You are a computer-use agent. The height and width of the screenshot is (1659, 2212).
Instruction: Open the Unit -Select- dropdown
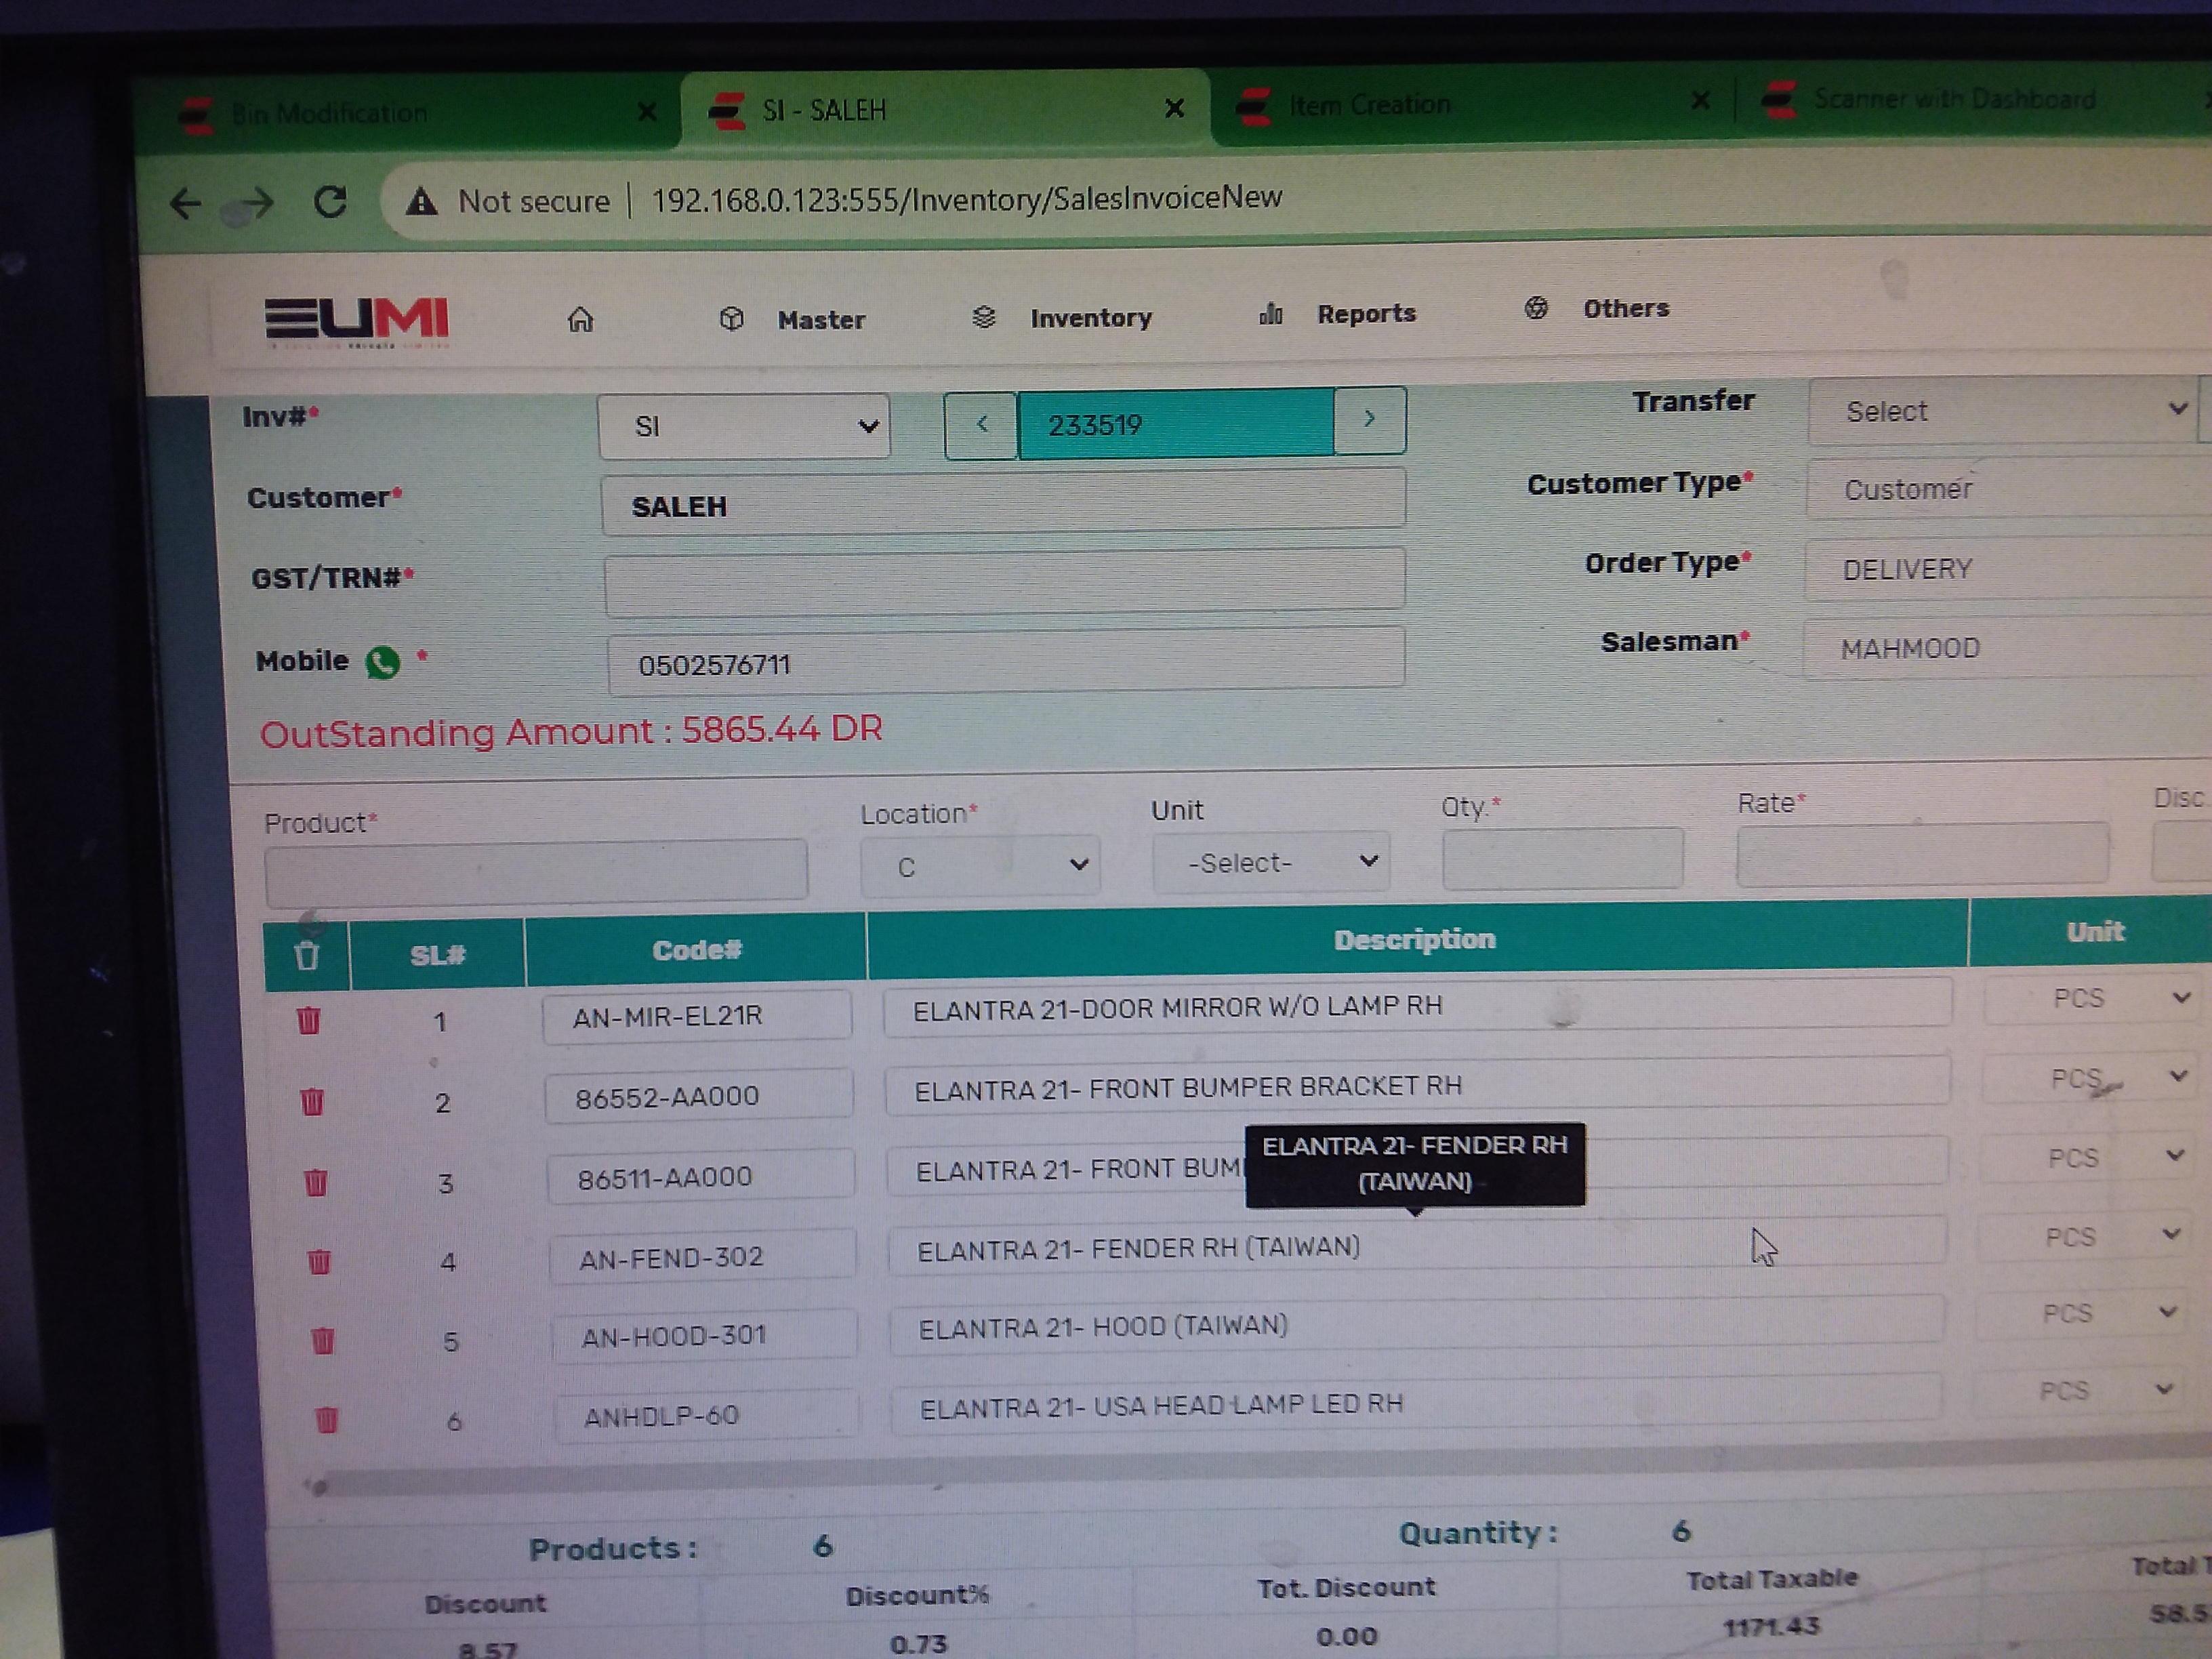(x=1271, y=862)
